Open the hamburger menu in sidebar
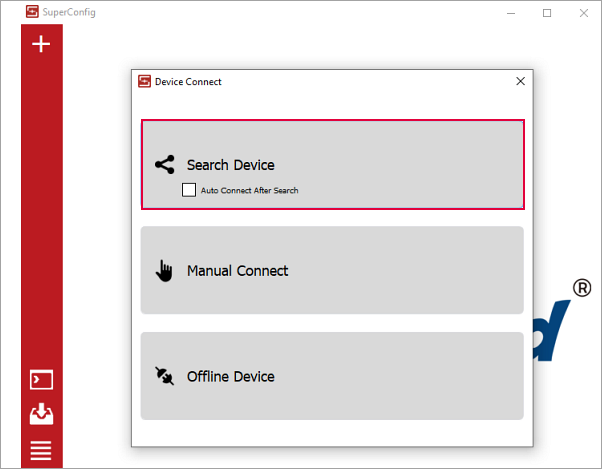This screenshot has width=602, height=469. (41, 450)
